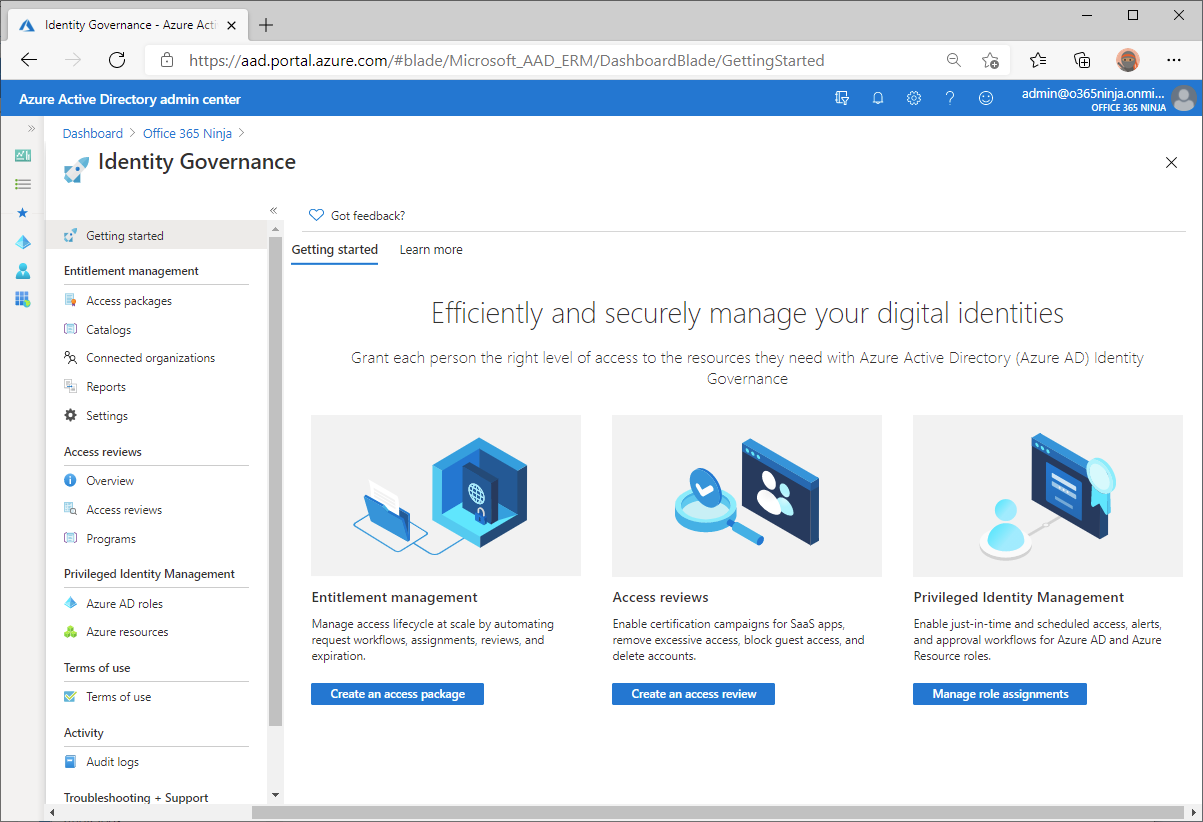Image resolution: width=1203 pixels, height=822 pixels.
Task: Expand the collapsed left icon rail chevron
Action: 33,127
